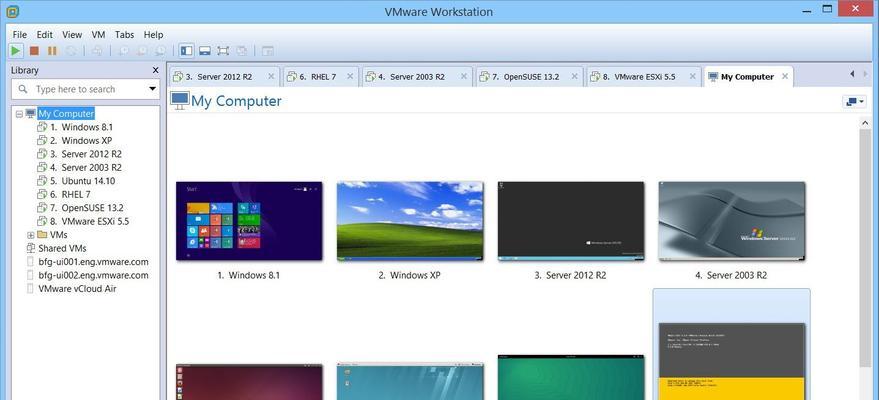Switch to the '7. OpenSUSE 13.2' tab
The image size is (879, 400).
coord(530,77)
